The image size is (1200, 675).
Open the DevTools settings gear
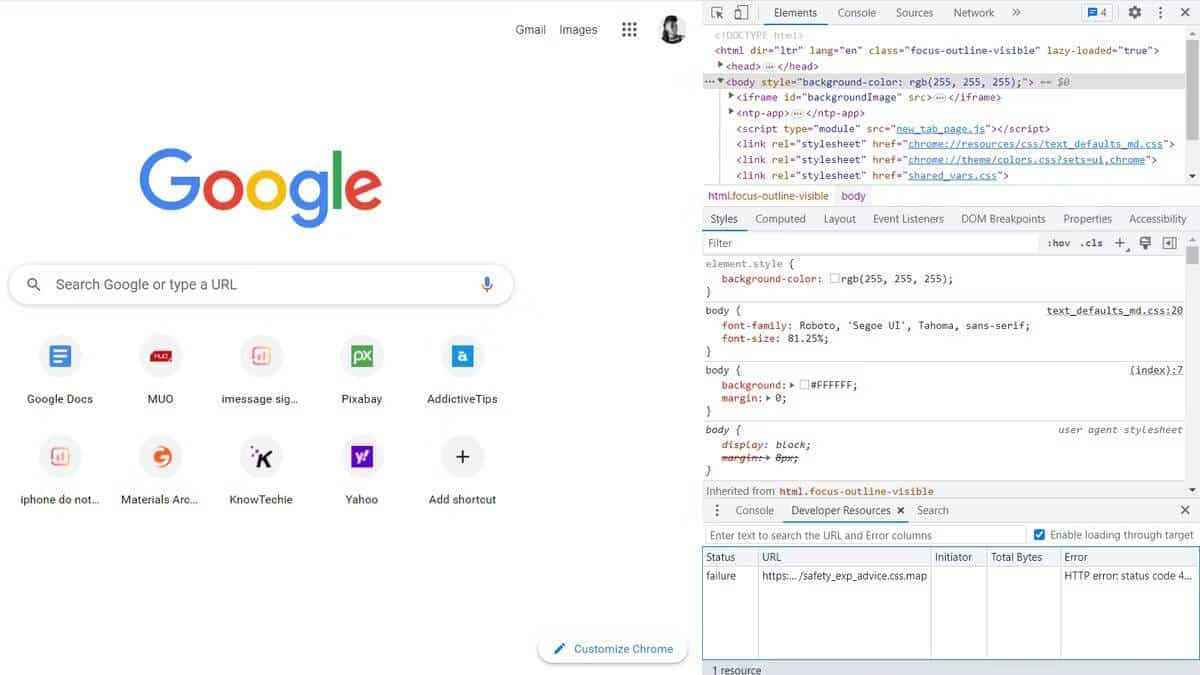click(x=1134, y=12)
